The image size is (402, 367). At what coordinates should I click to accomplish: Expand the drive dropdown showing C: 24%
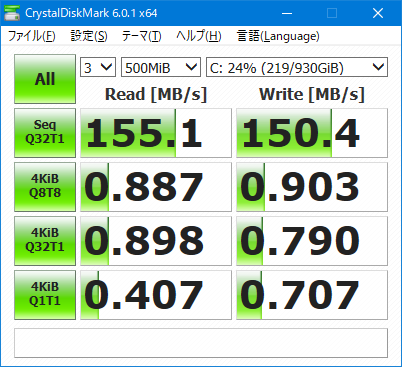point(297,67)
